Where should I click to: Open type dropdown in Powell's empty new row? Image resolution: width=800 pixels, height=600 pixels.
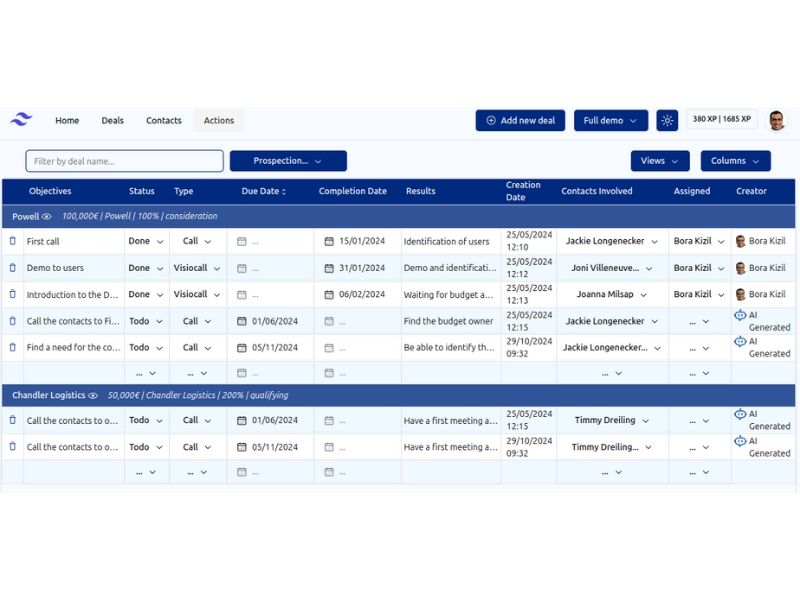point(197,373)
